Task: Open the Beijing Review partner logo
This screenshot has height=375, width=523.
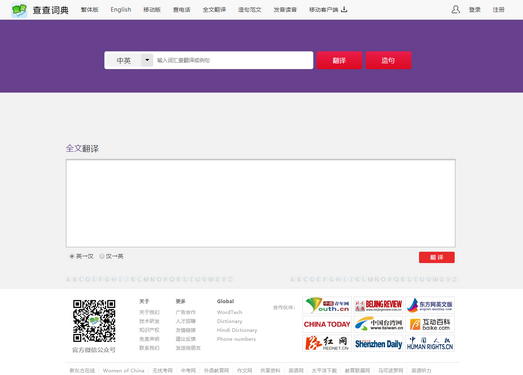Action: click(x=378, y=305)
